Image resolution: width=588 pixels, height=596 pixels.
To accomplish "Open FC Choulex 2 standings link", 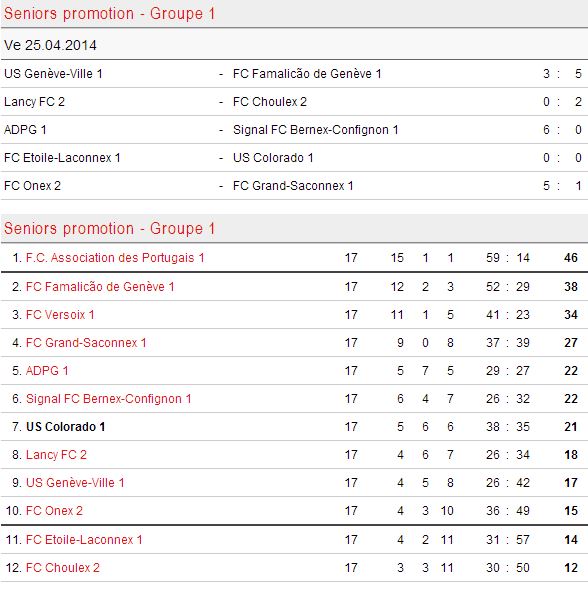I will (63, 568).
